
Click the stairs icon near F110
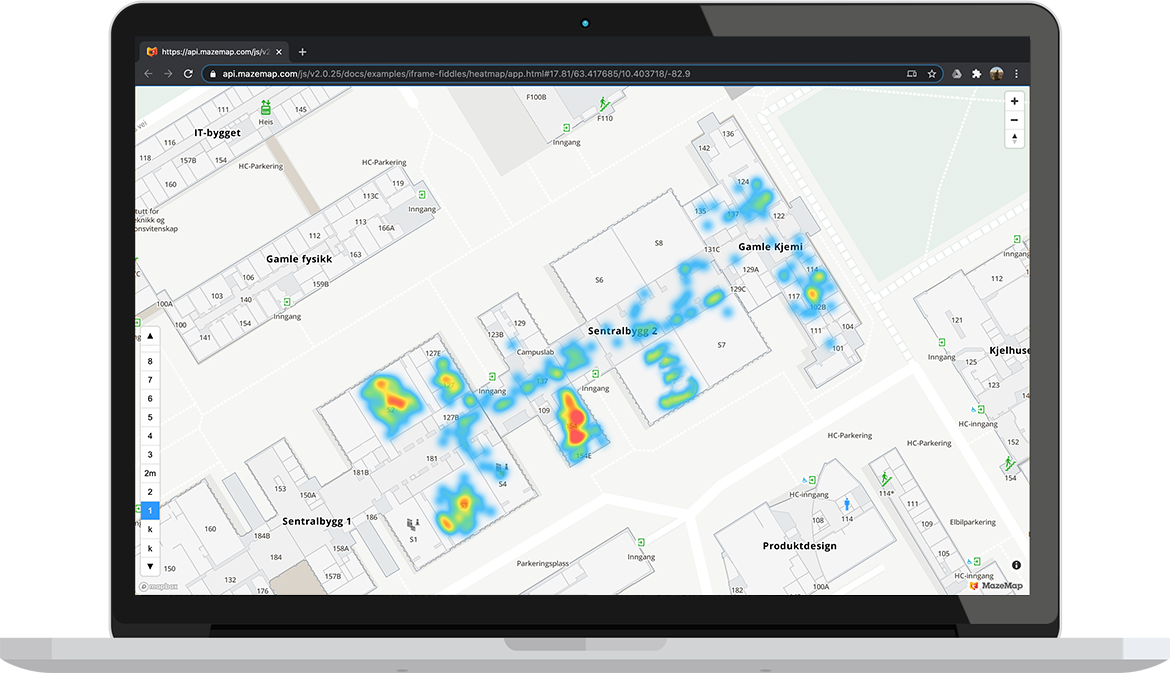604,103
